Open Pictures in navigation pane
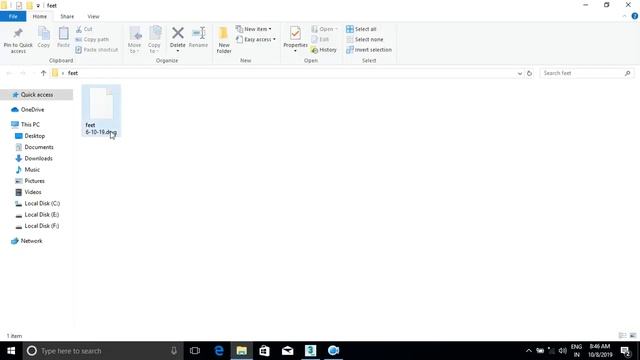The height and width of the screenshot is (360, 640). [34, 181]
